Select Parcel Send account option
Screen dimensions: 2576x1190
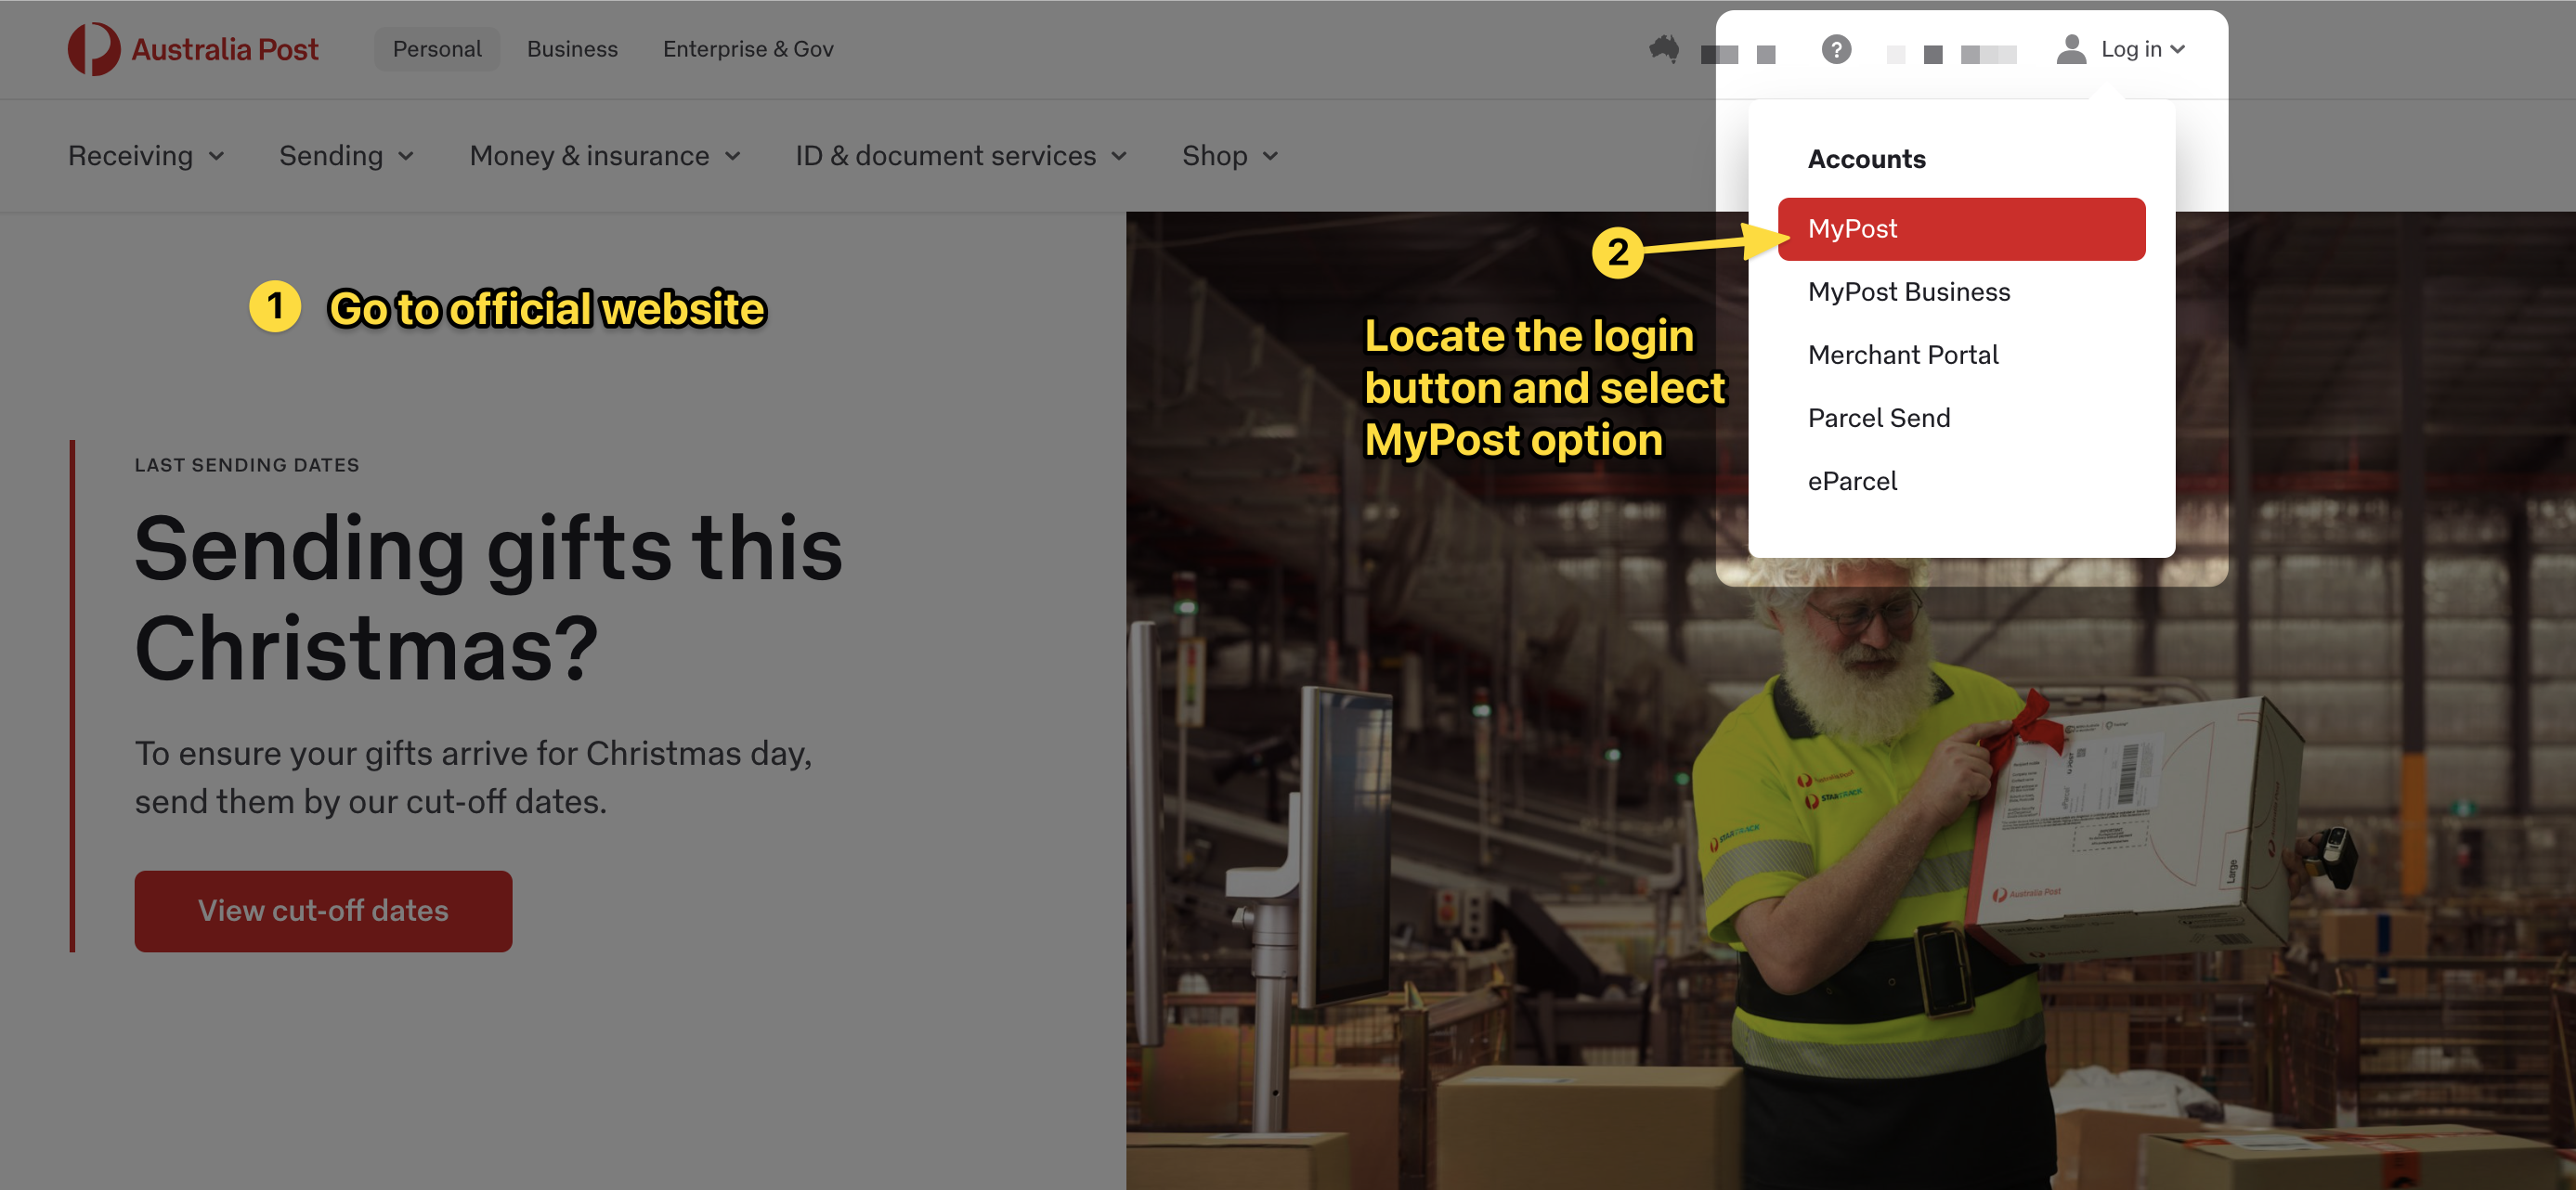pos(1878,418)
